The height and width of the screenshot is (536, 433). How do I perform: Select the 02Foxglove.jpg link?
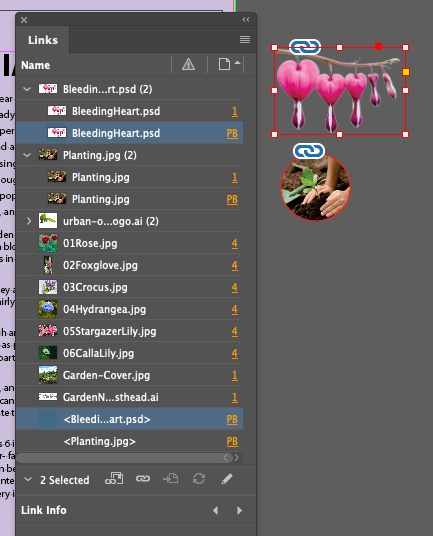point(130,265)
